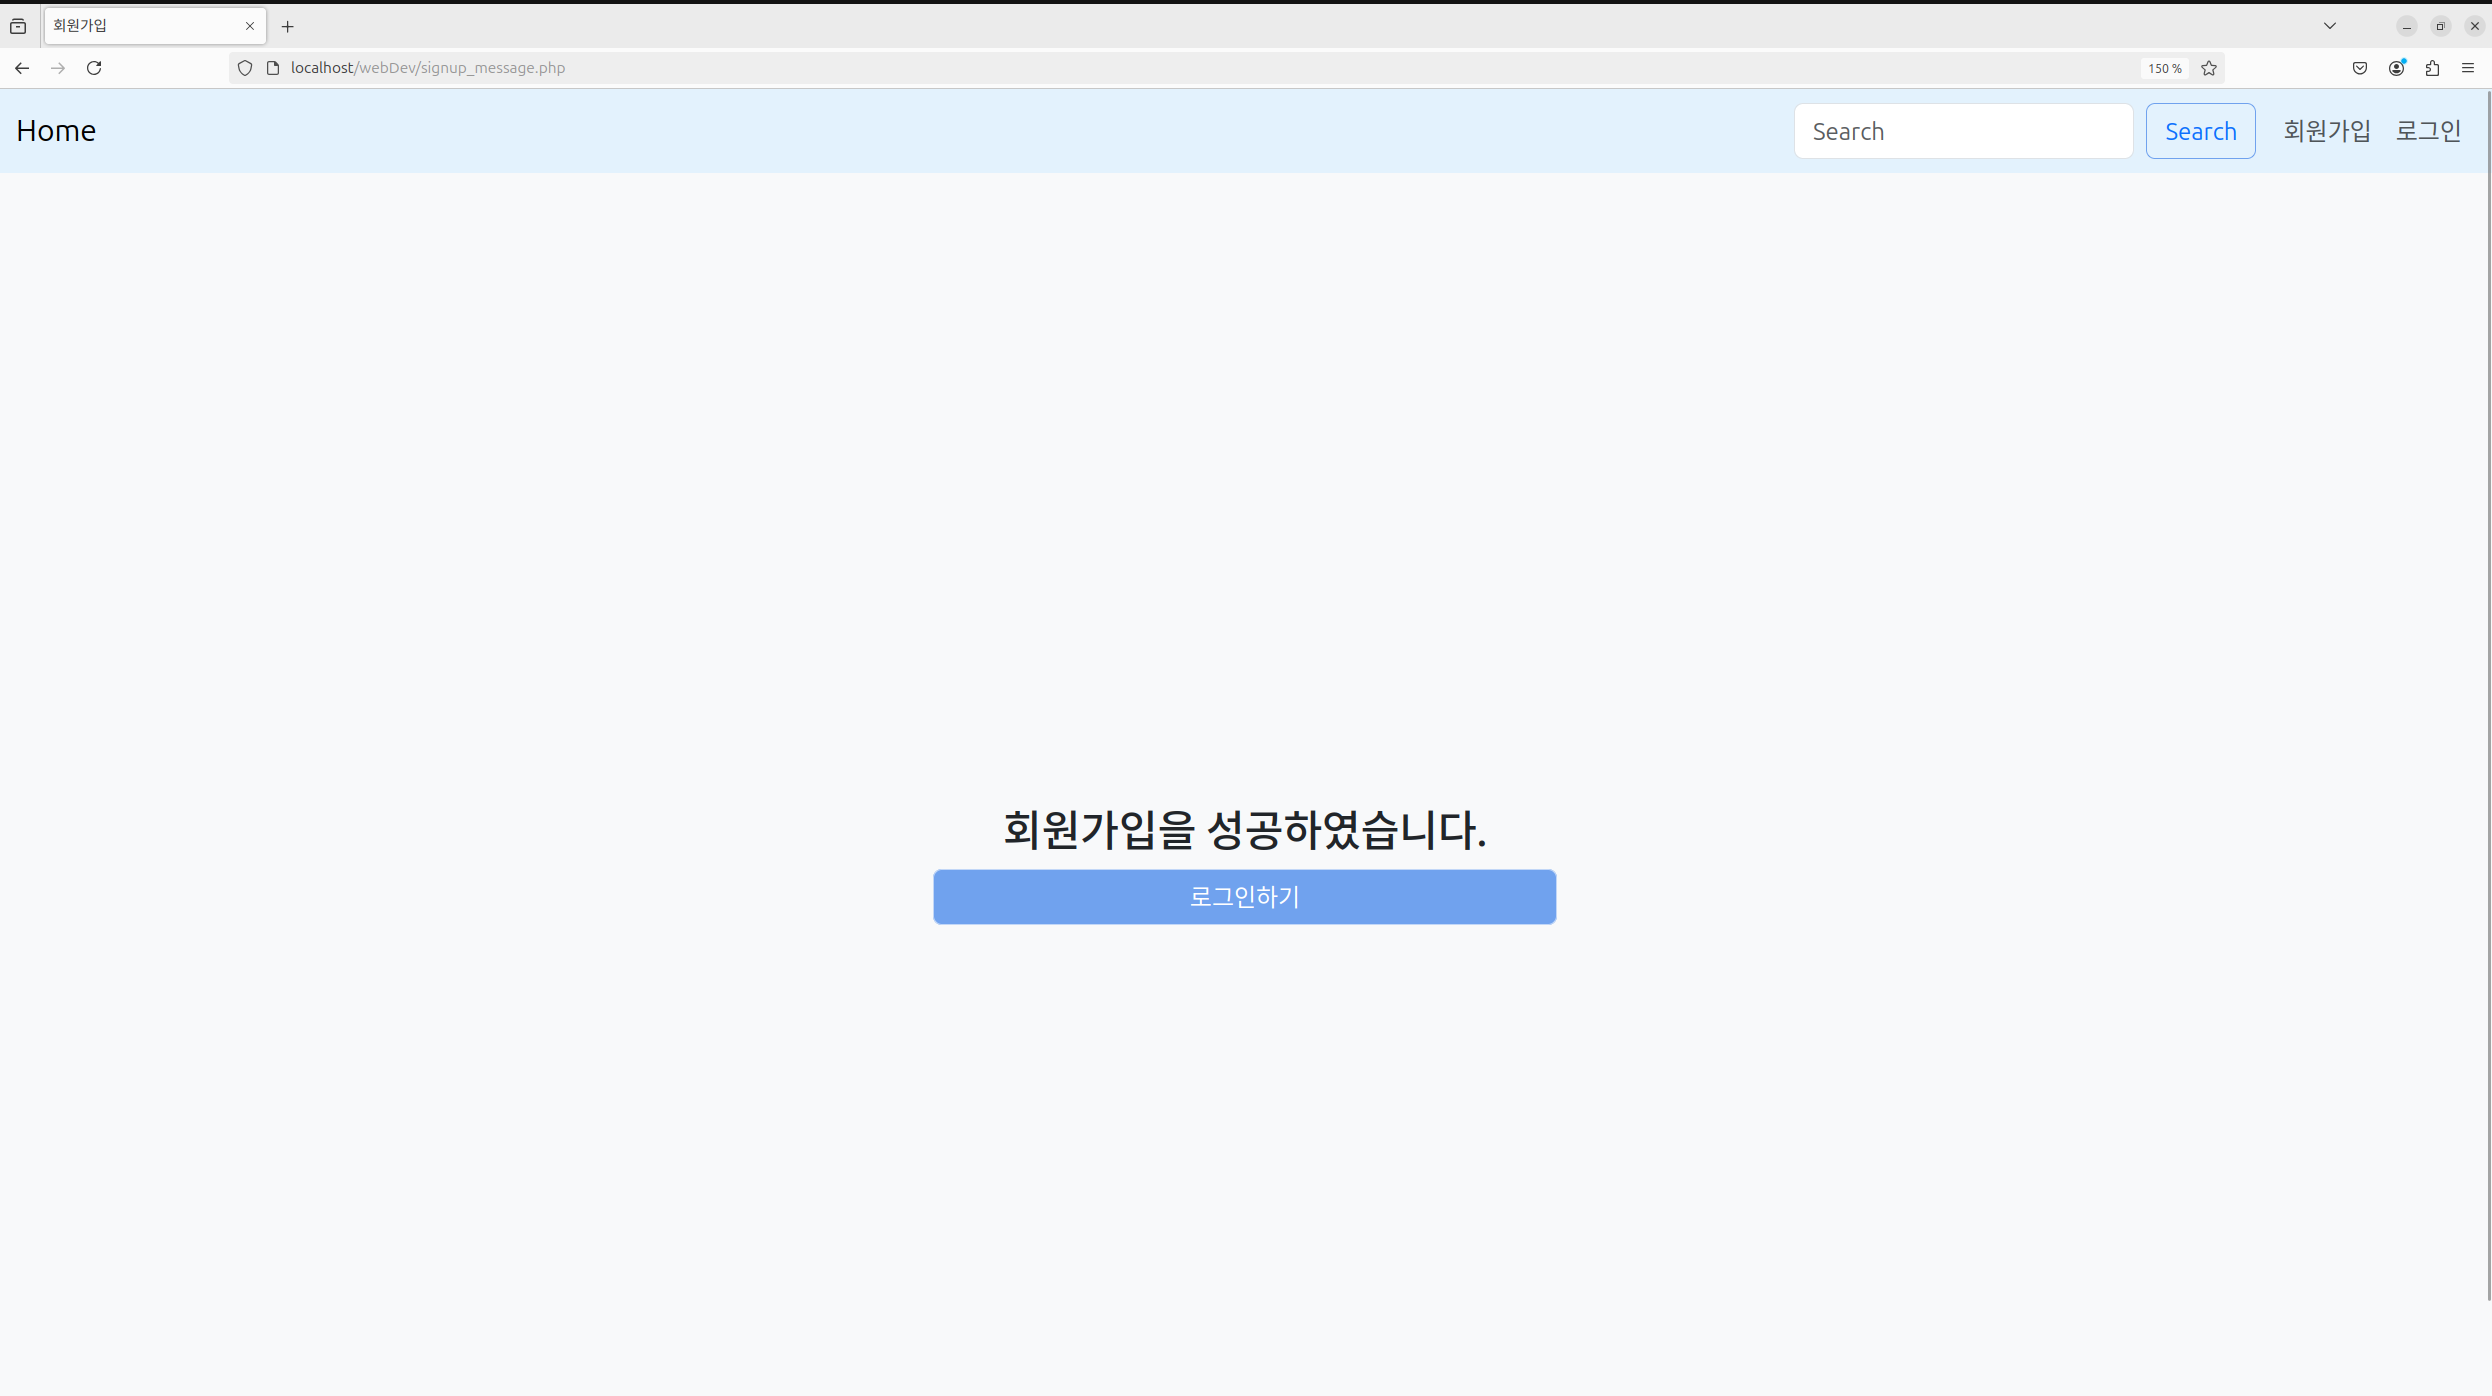View page info via the document icon
This screenshot has width=2492, height=1396.
click(273, 67)
